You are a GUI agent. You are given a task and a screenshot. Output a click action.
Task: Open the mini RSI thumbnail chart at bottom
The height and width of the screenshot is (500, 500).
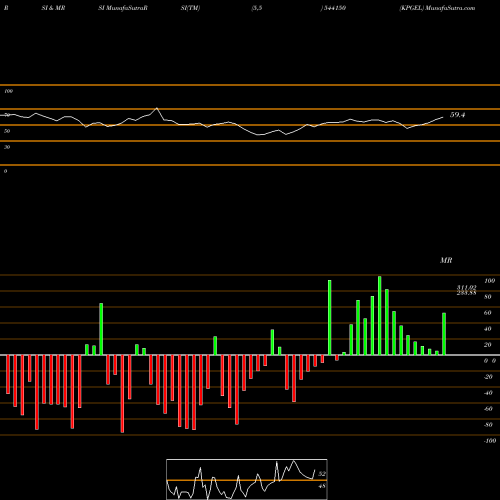pos(247,479)
